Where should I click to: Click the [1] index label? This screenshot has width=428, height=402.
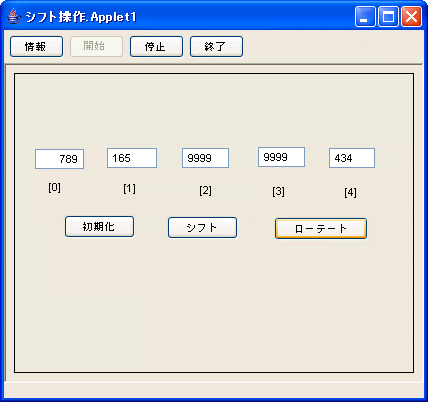coord(129,189)
